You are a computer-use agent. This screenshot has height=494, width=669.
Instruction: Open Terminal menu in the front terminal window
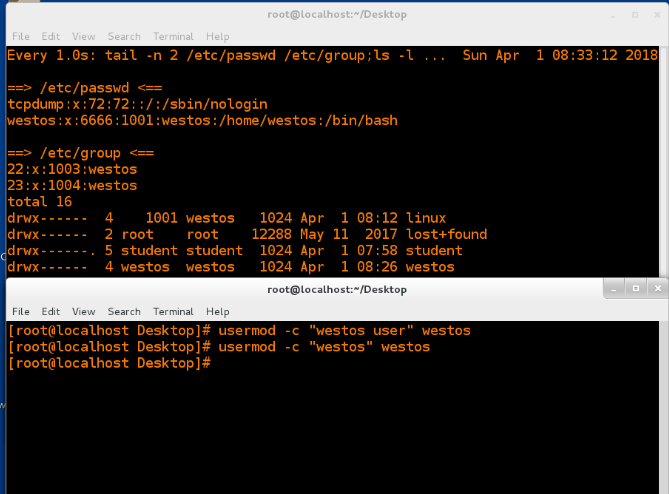(x=173, y=312)
